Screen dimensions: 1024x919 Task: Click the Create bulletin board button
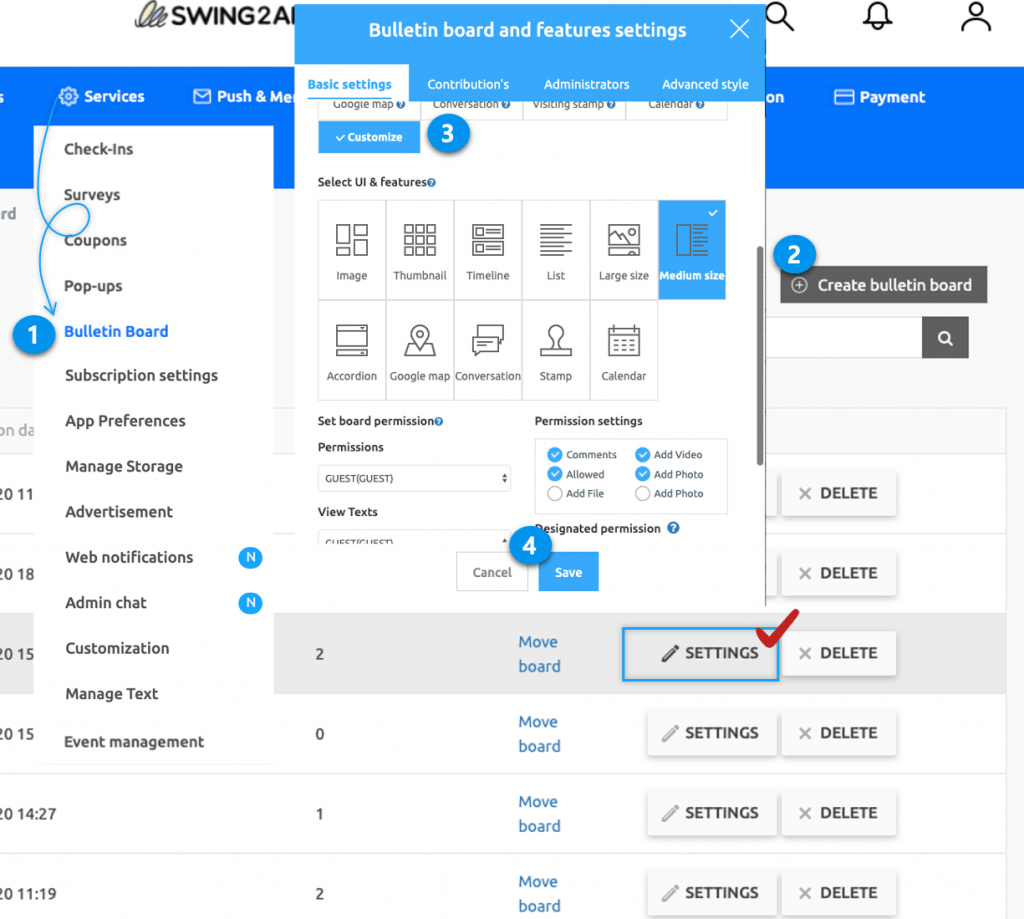(883, 284)
